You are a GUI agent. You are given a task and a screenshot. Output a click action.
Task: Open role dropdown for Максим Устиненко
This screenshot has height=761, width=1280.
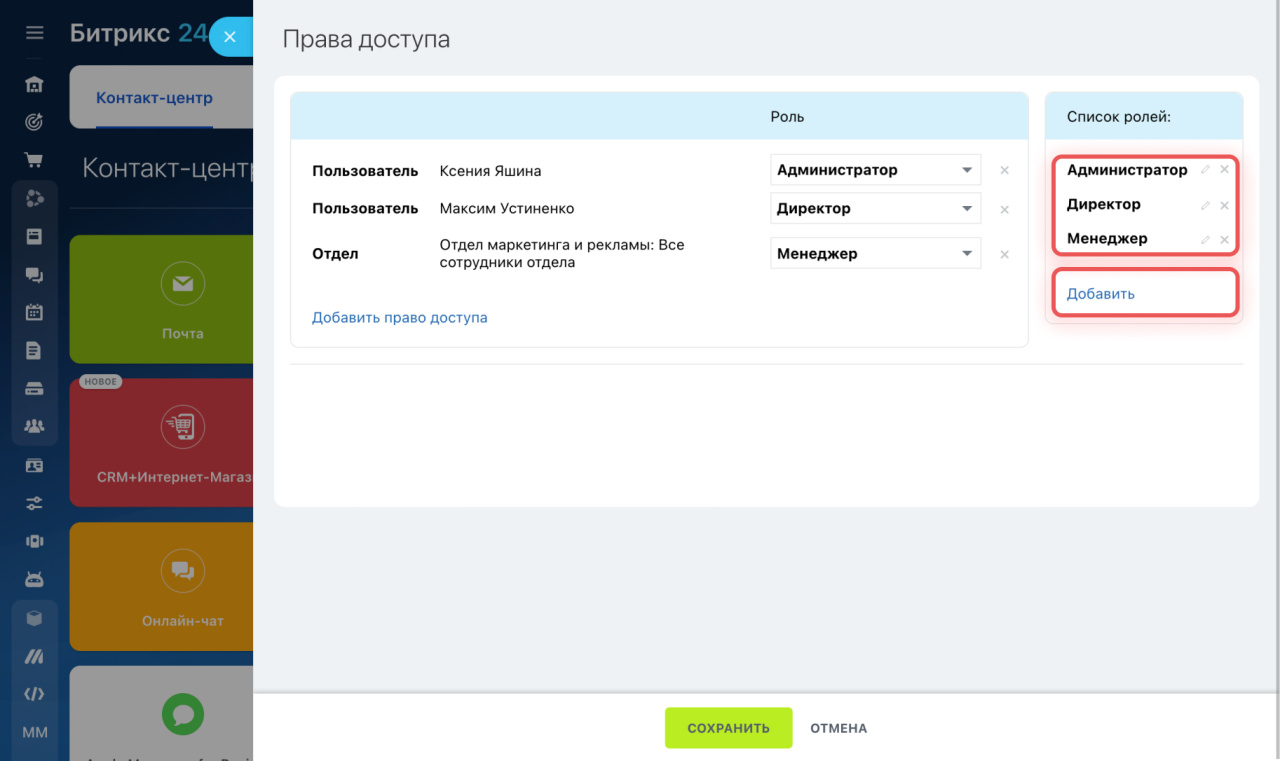pyautogui.click(x=875, y=208)
